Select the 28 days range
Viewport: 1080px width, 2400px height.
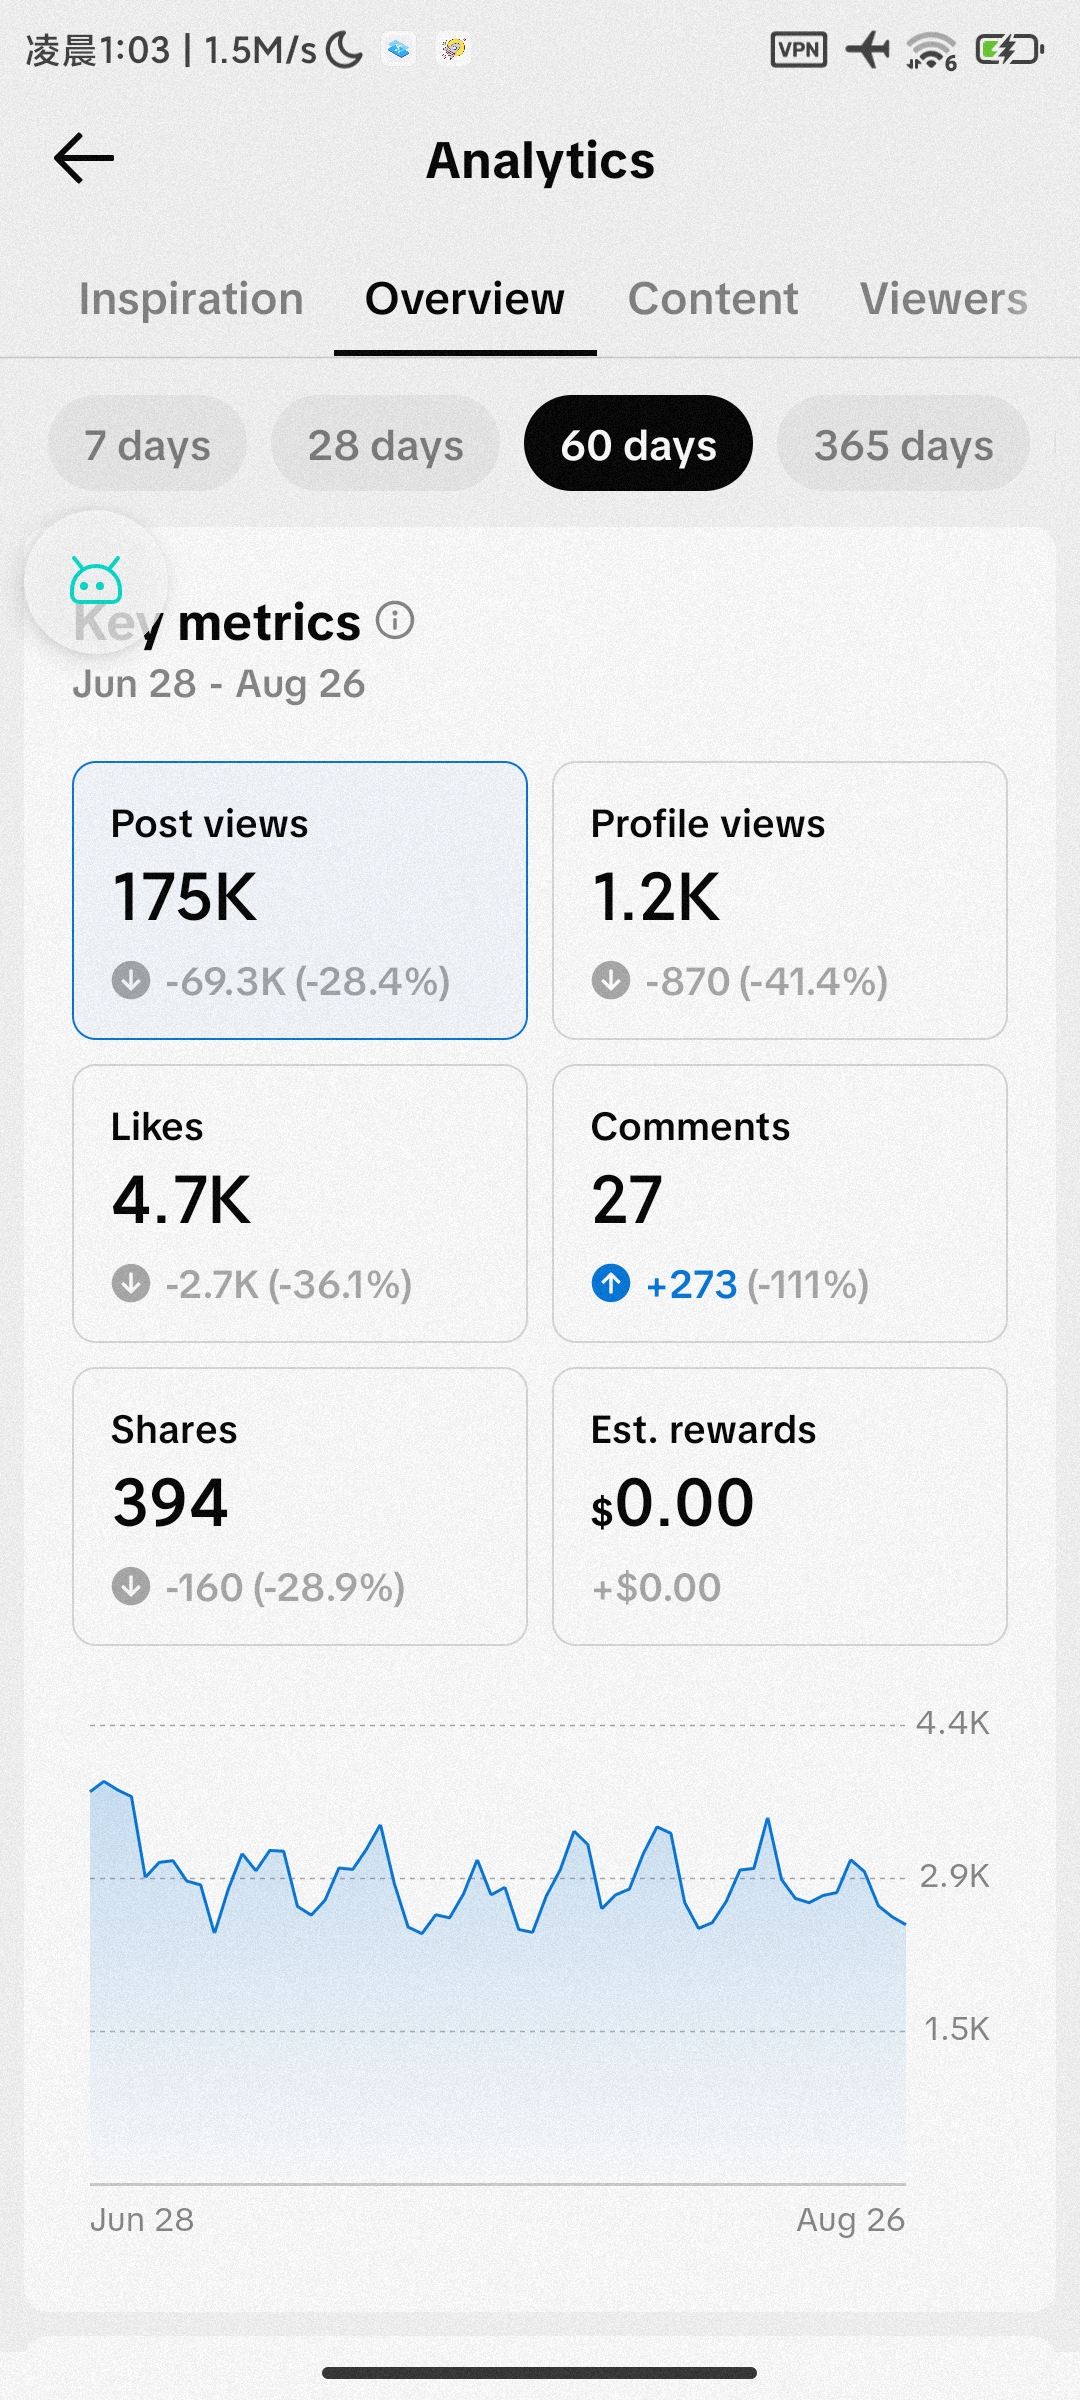click(385, 443)
